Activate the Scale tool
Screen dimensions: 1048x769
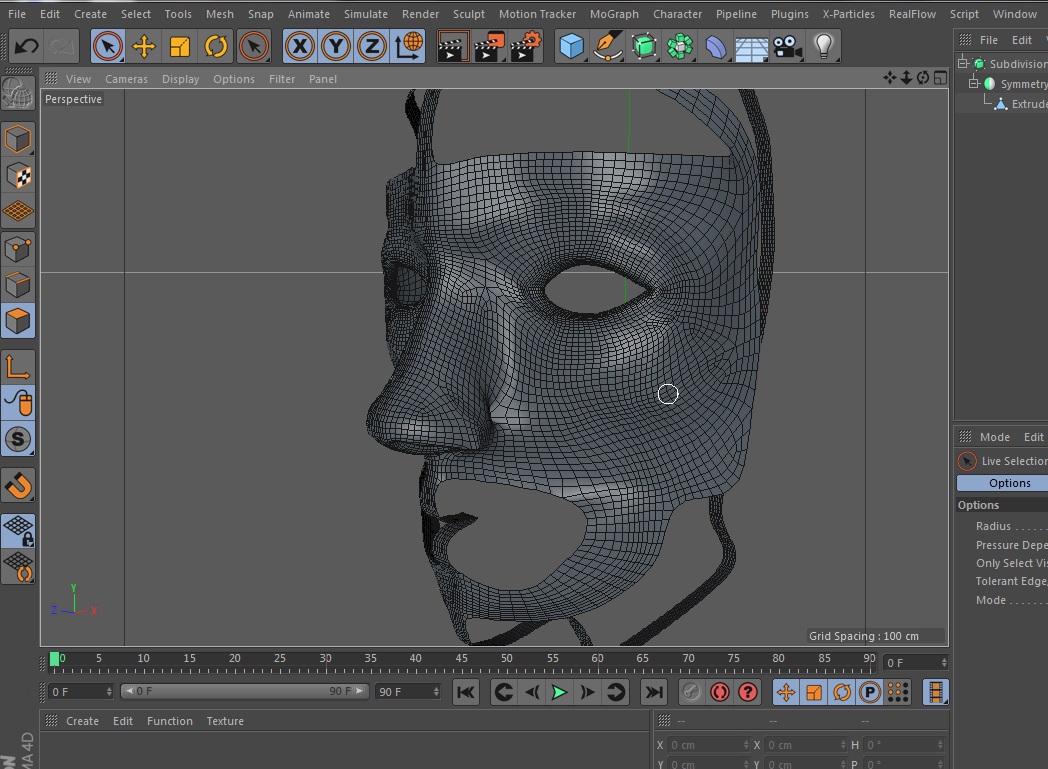tap(180, 46)
